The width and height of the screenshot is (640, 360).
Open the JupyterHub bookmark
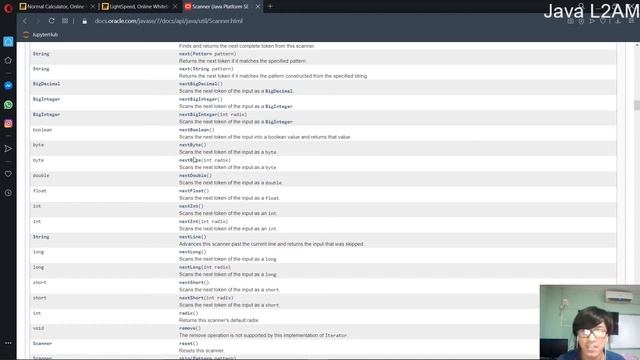(41, 35)
